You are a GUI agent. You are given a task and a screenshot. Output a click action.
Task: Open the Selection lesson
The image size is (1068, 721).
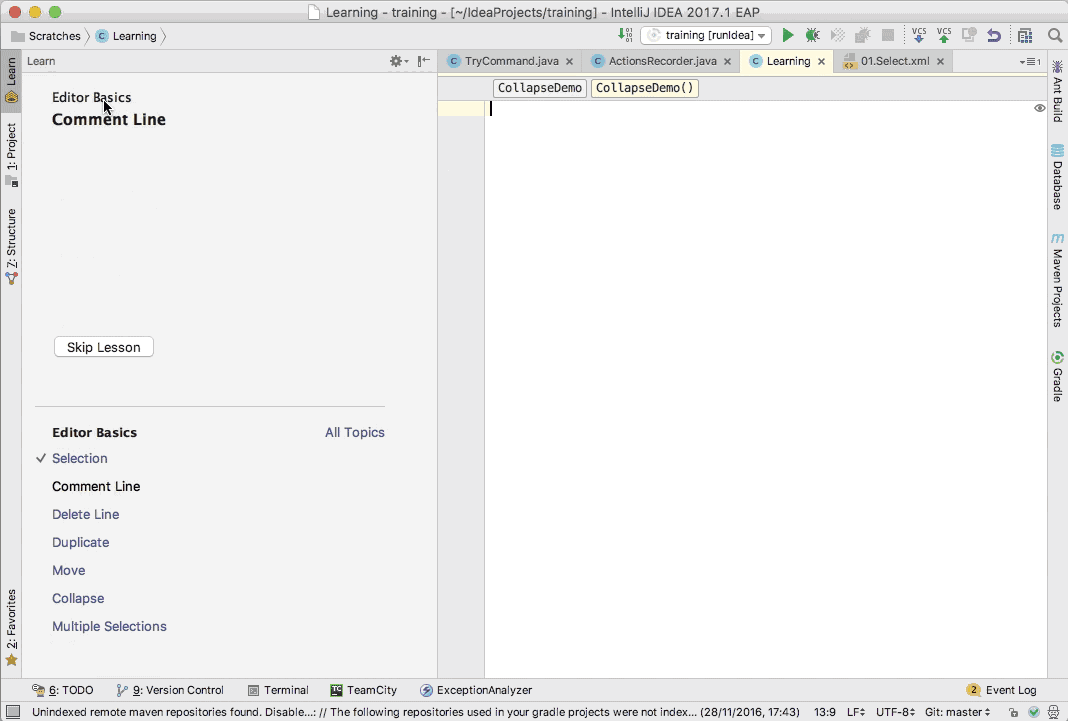click(x=80, y=458)
